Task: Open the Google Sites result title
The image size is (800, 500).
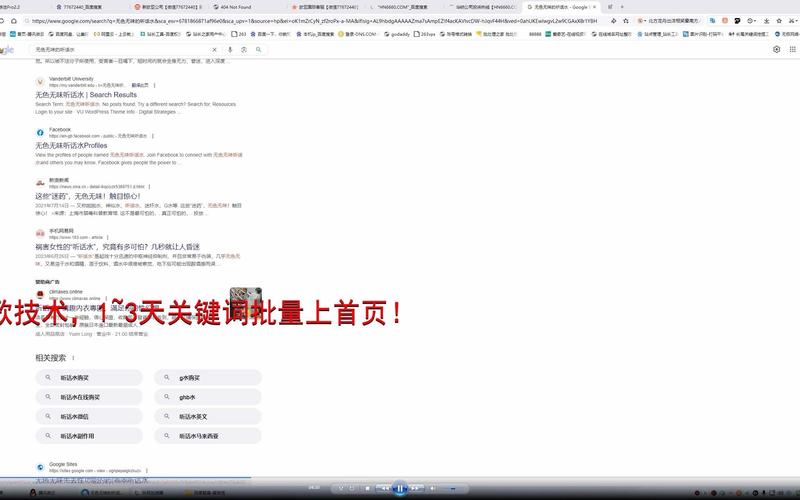Action: (x=92, y=481)
